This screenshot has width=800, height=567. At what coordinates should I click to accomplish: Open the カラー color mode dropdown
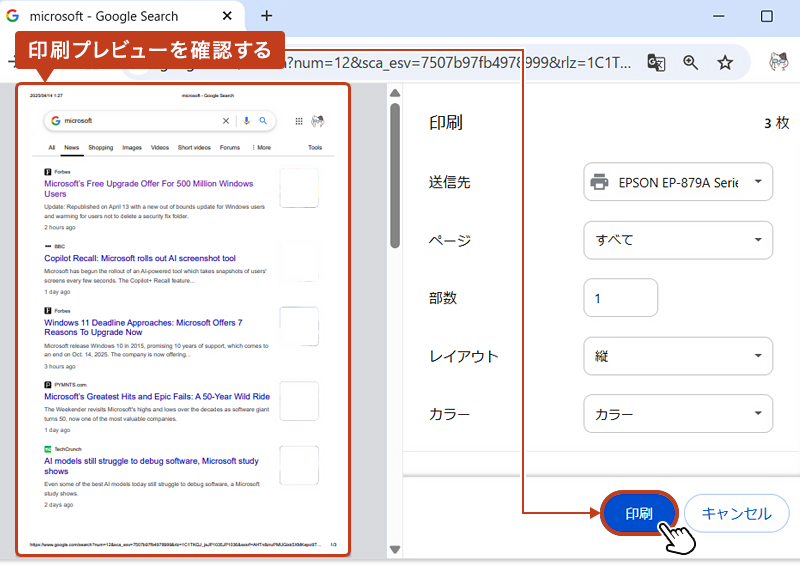[x=678, y=413]
